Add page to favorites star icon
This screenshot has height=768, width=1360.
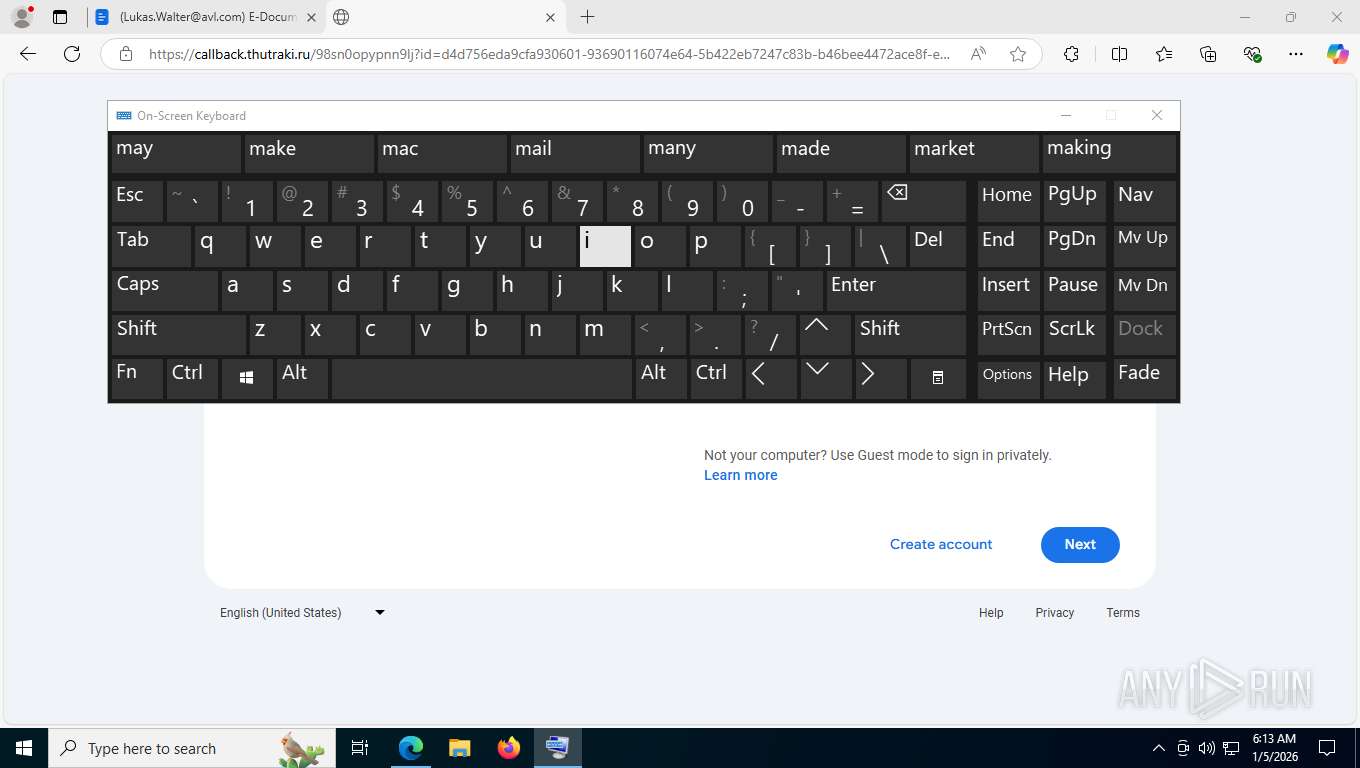(x=1018, y=54)
